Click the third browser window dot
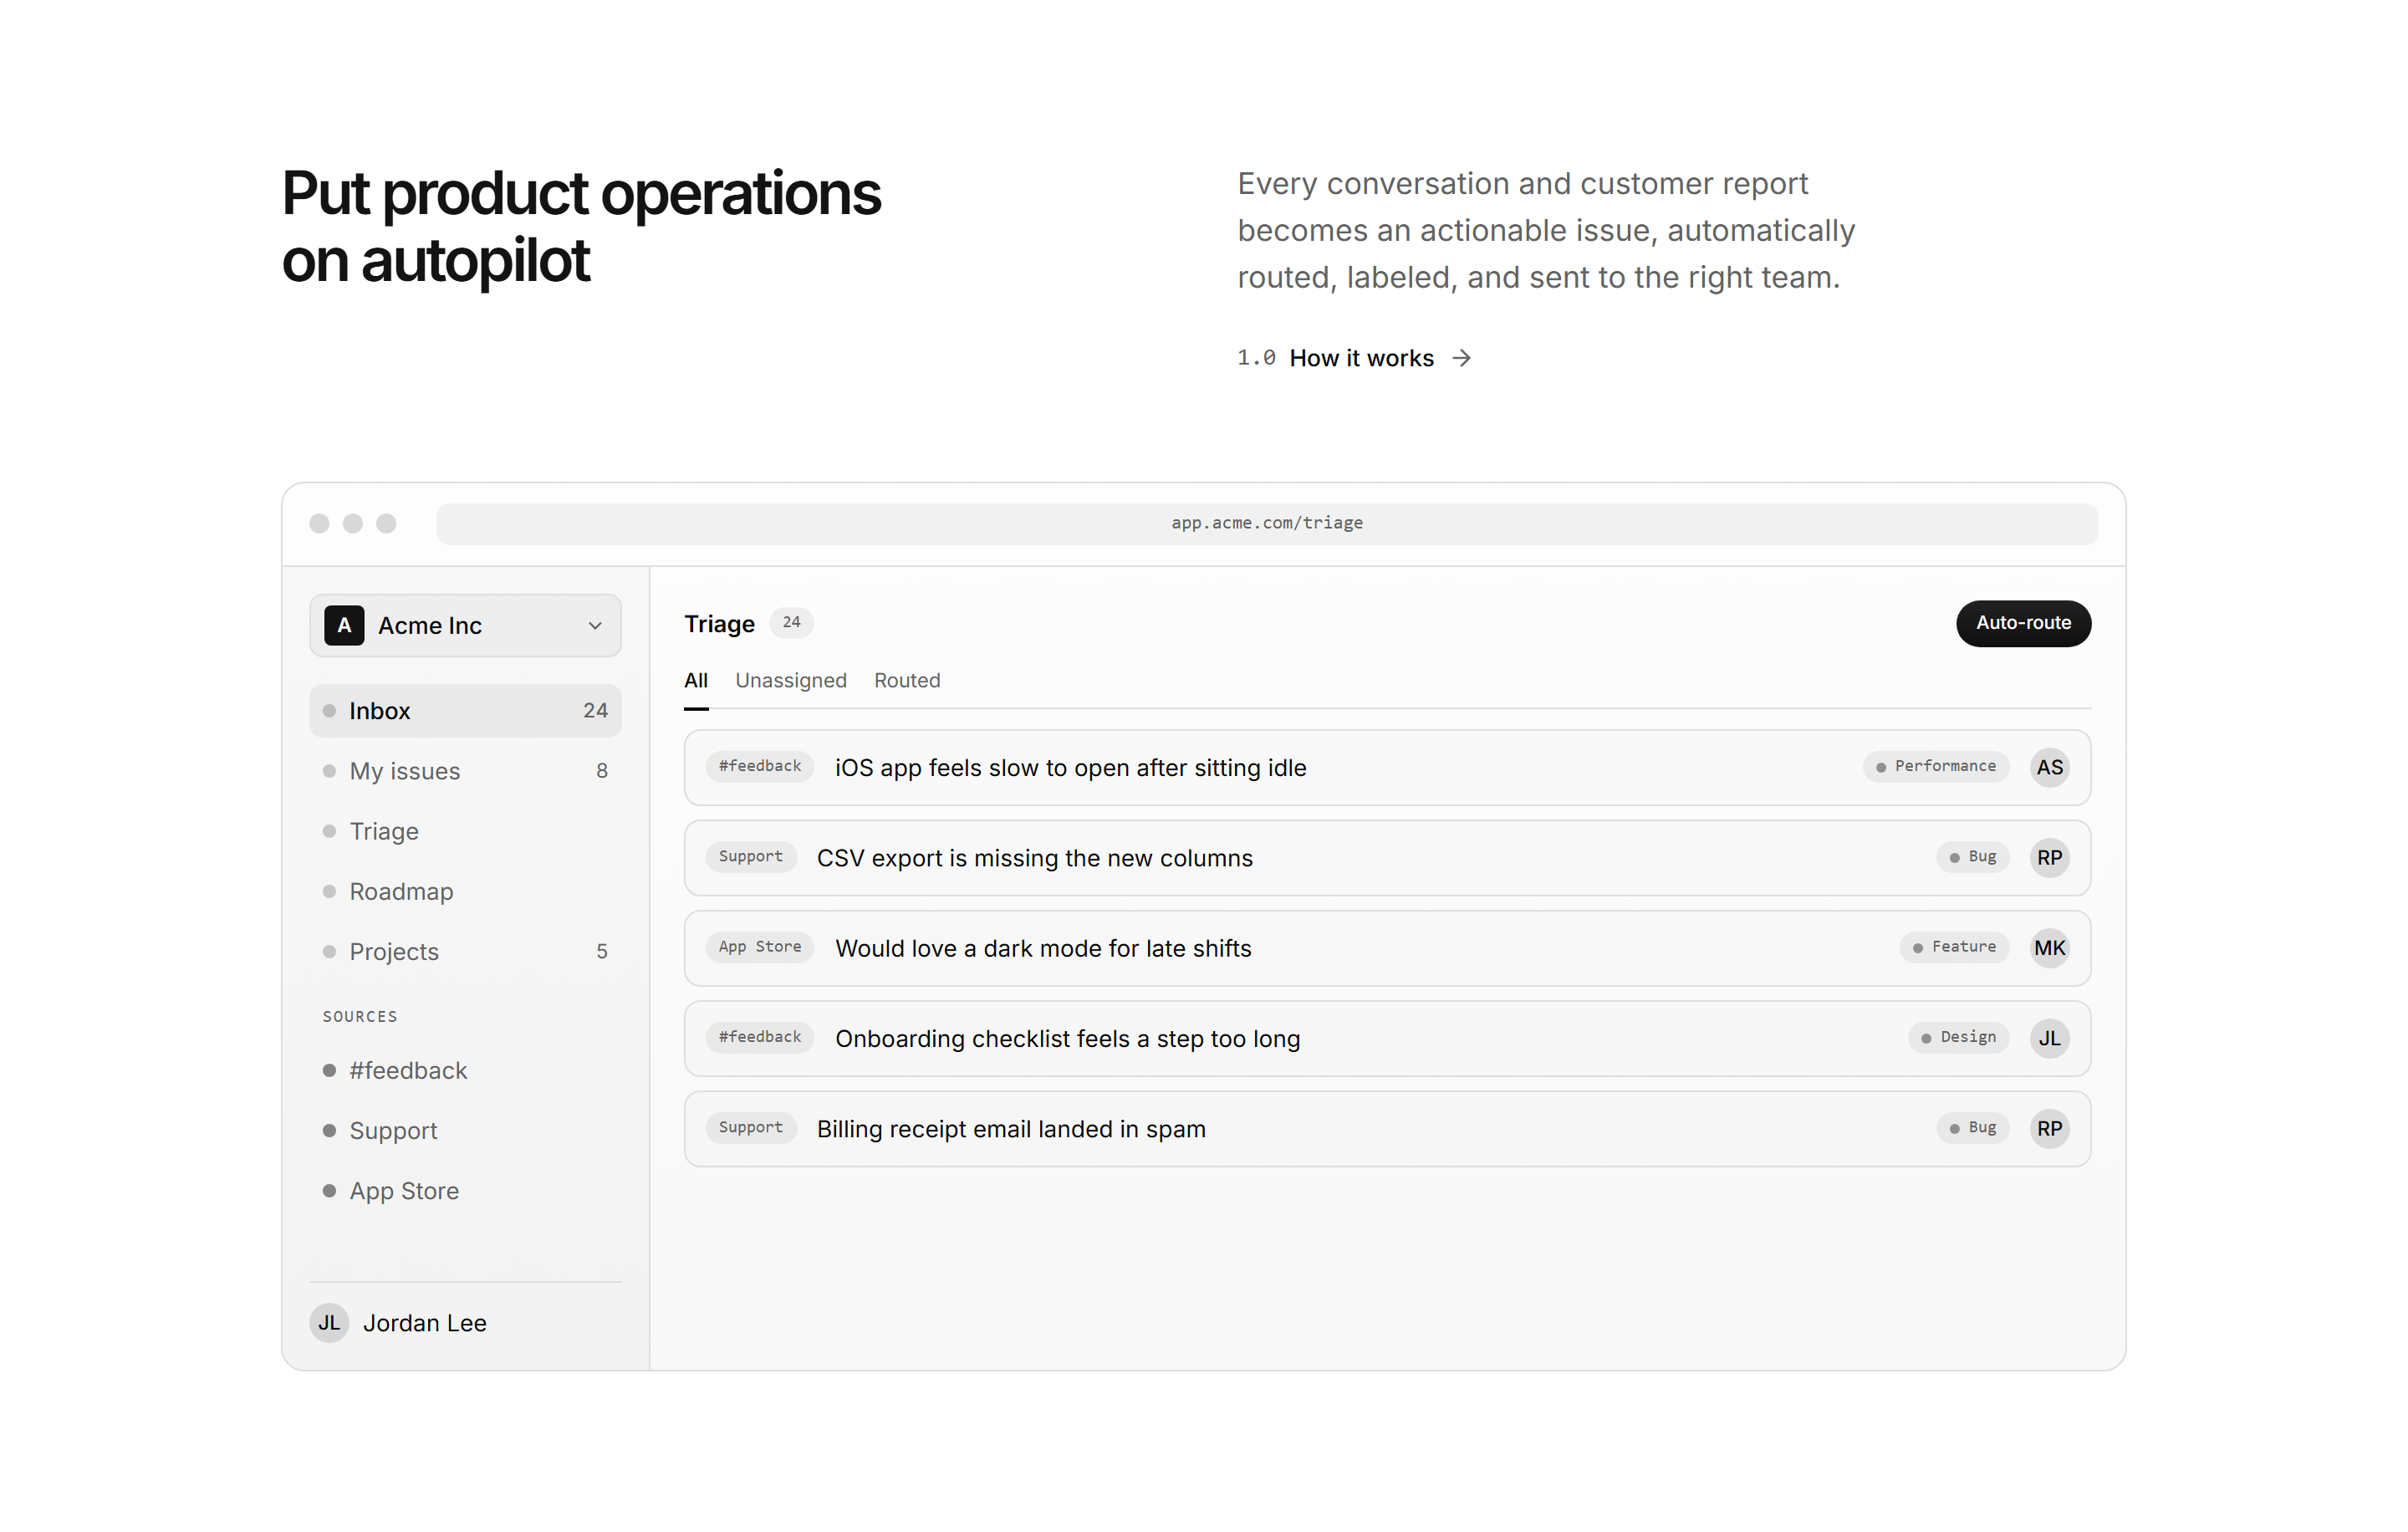Viewport: 2408px width, 1532px height. coord(386,523)
